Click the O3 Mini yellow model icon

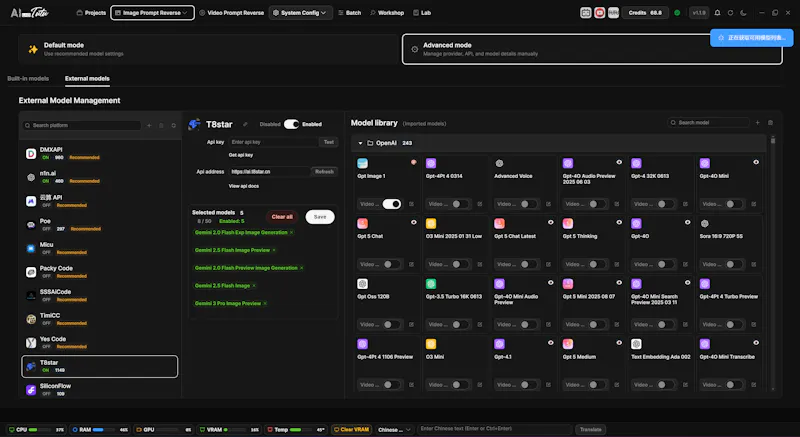click(431, 344)
